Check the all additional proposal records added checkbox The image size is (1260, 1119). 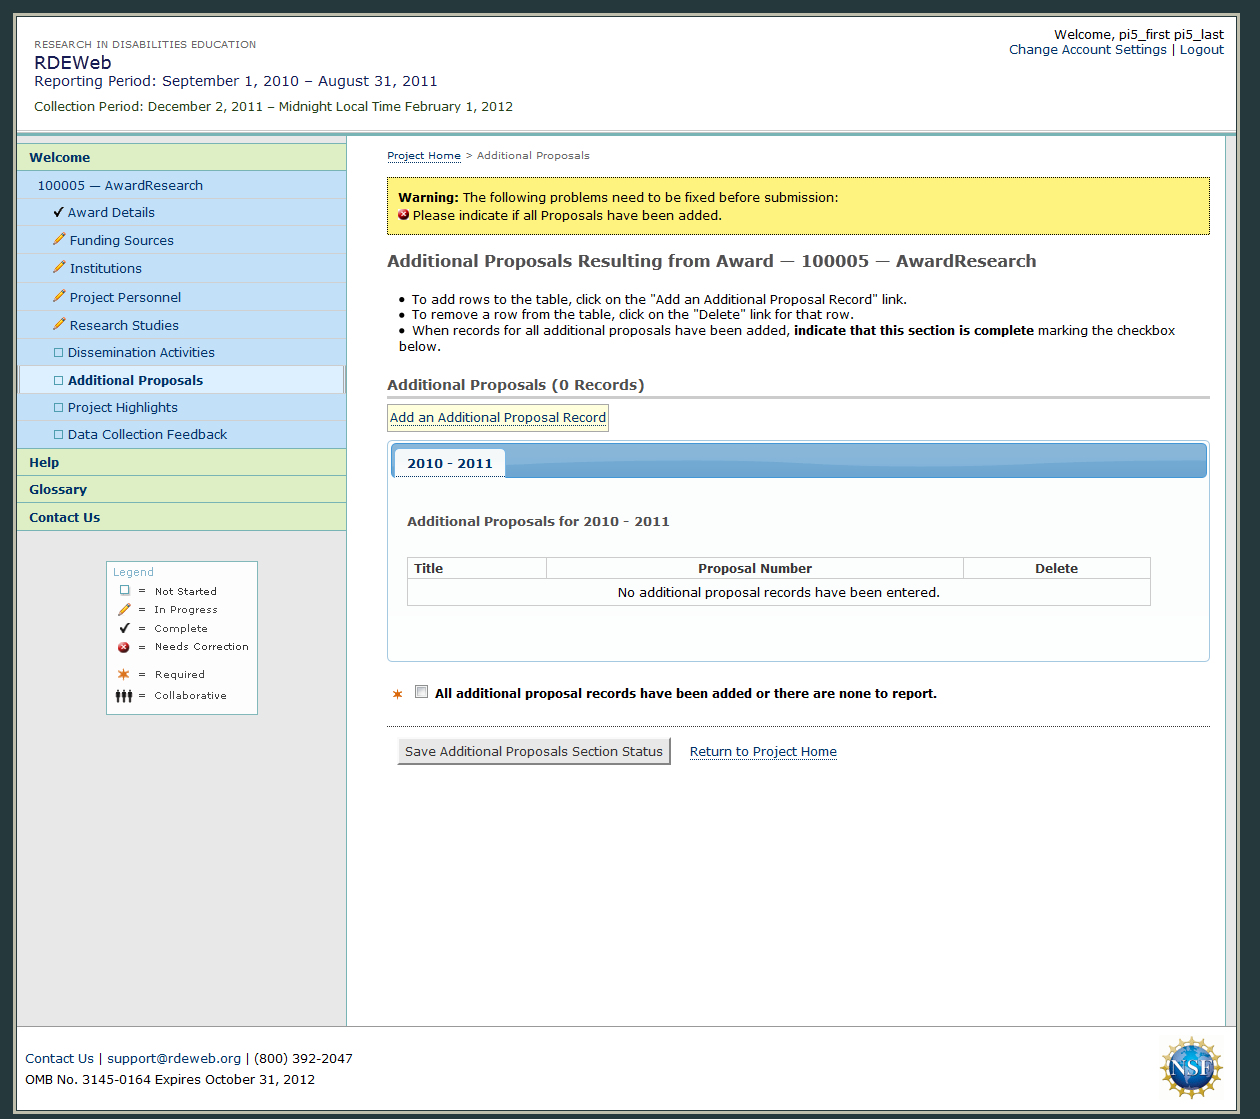coord(422,692)
